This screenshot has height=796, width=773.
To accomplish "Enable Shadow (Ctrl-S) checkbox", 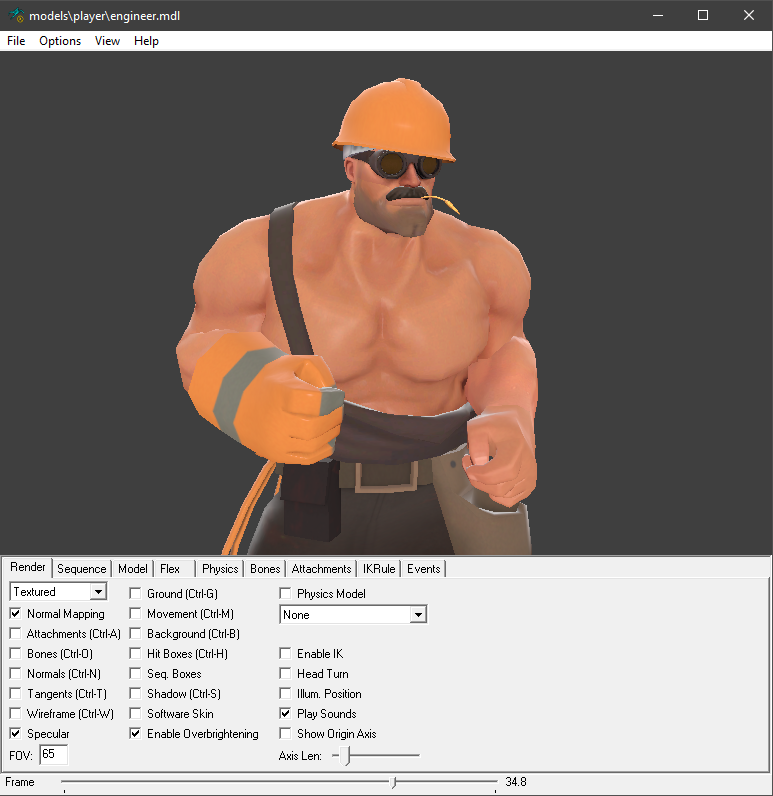I will pyautogui.click(x=135, y=693).
